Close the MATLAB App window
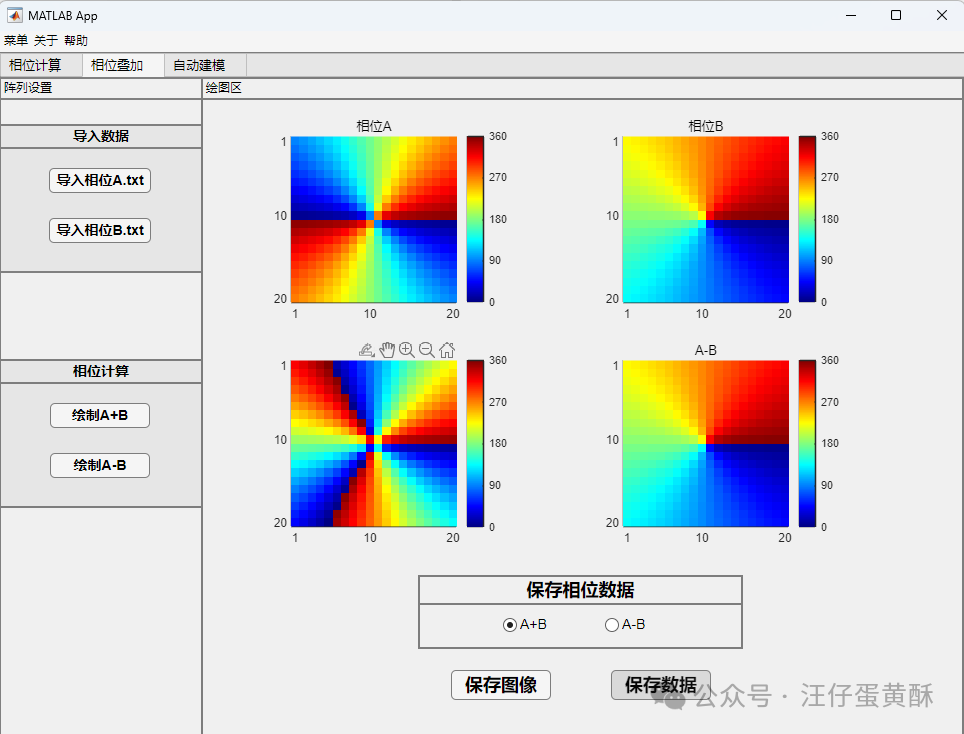 941,15
